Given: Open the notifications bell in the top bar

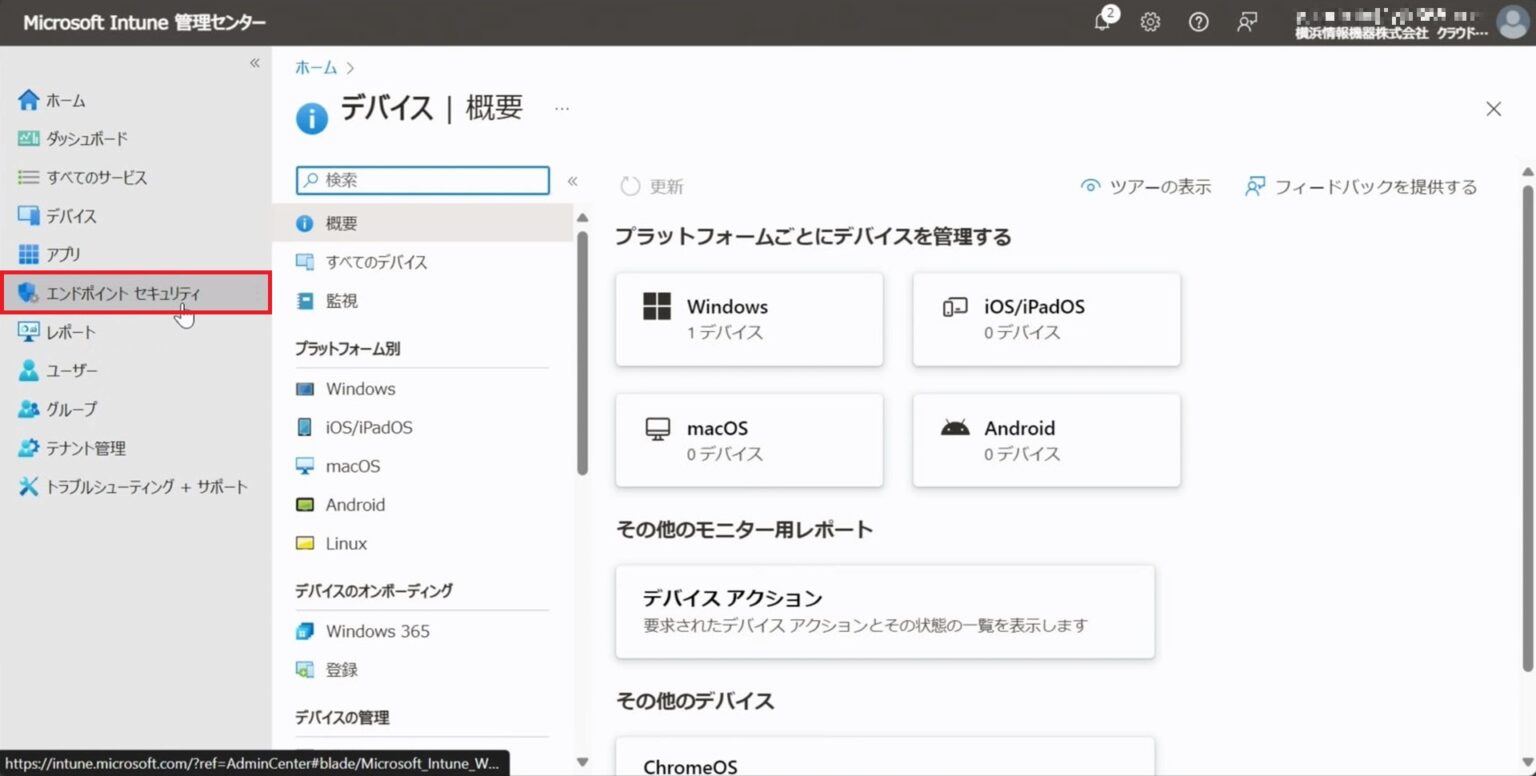Looking at the screenshot, I should [1101, 22].
